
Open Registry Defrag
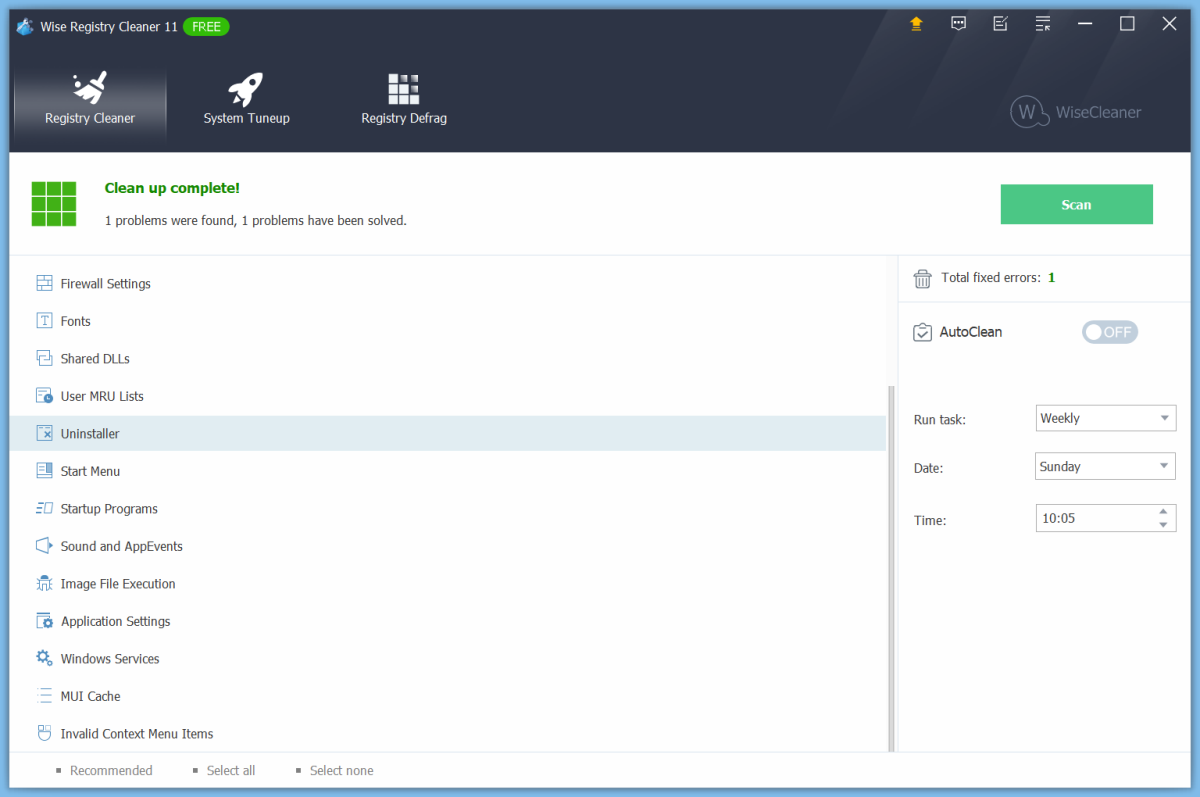click(404, 89)
